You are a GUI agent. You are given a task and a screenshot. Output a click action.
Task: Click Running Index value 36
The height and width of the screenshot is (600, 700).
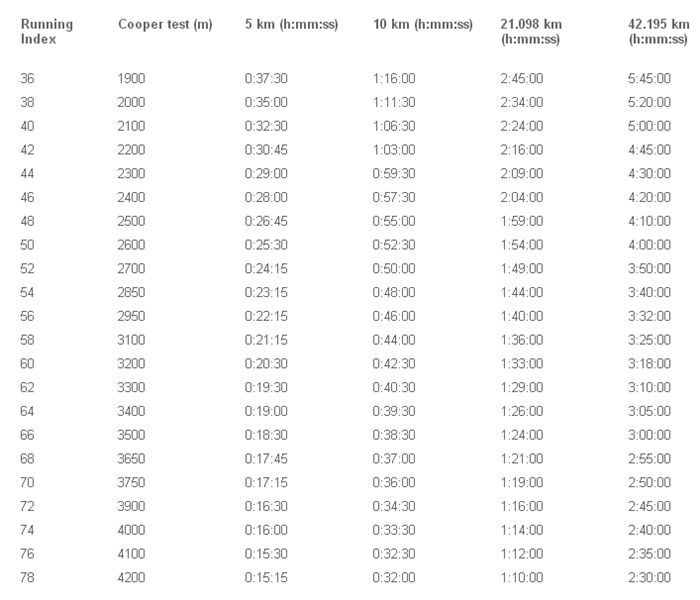point(27,79)
